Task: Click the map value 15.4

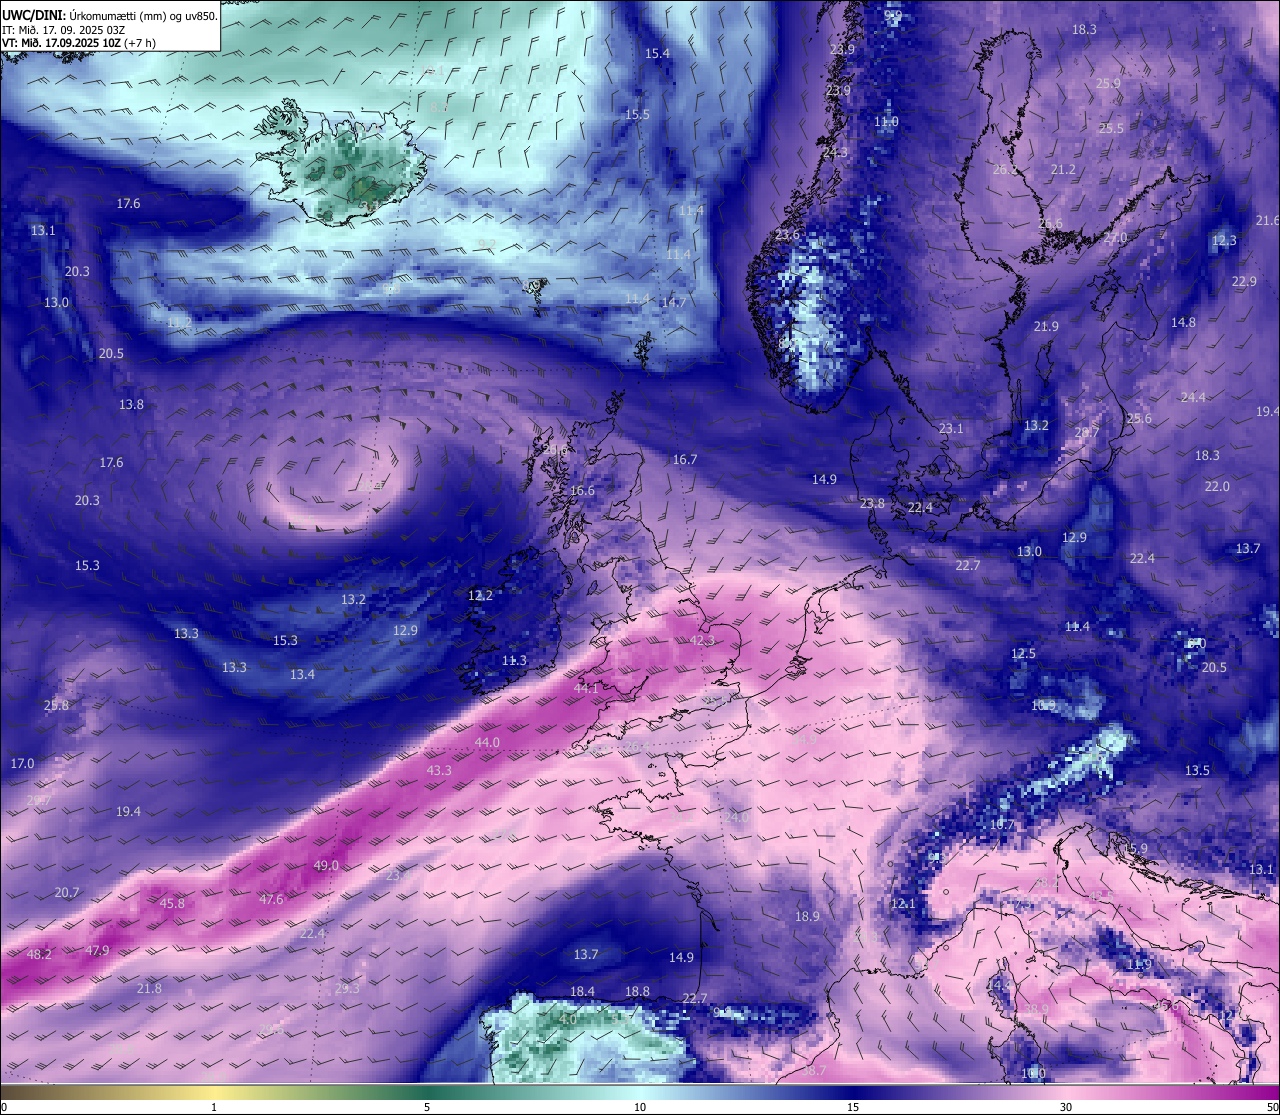Action: (x=657, y=53)
